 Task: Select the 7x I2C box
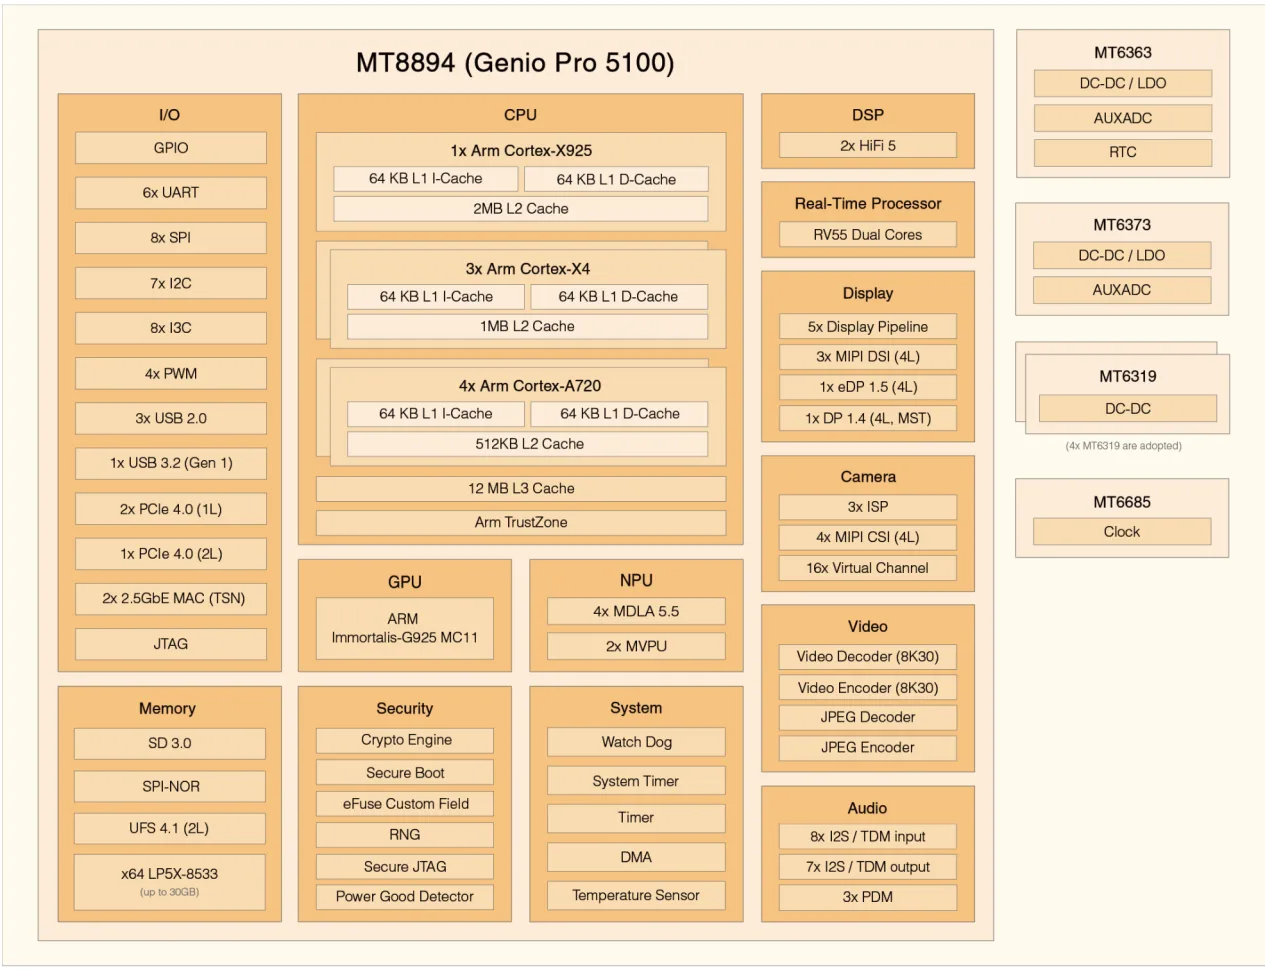[x=171, y=283]
